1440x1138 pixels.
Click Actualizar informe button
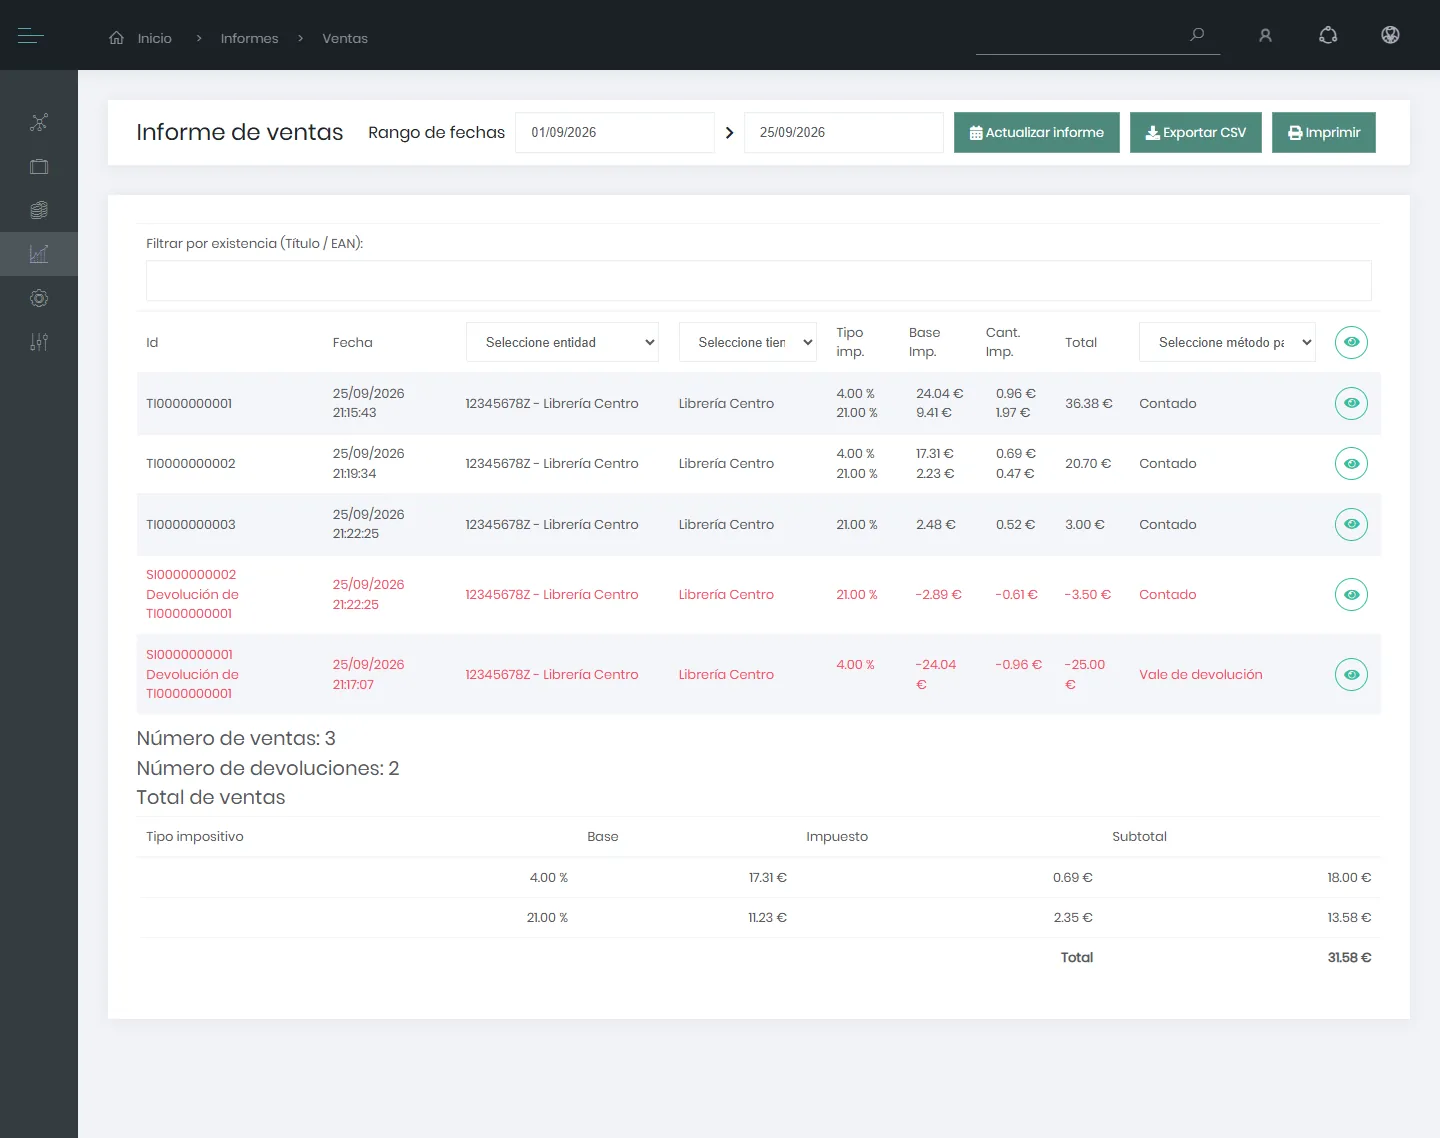1037,133
